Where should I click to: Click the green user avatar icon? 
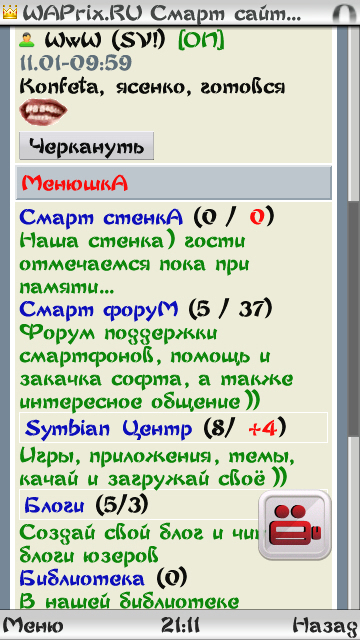(27, 39)
